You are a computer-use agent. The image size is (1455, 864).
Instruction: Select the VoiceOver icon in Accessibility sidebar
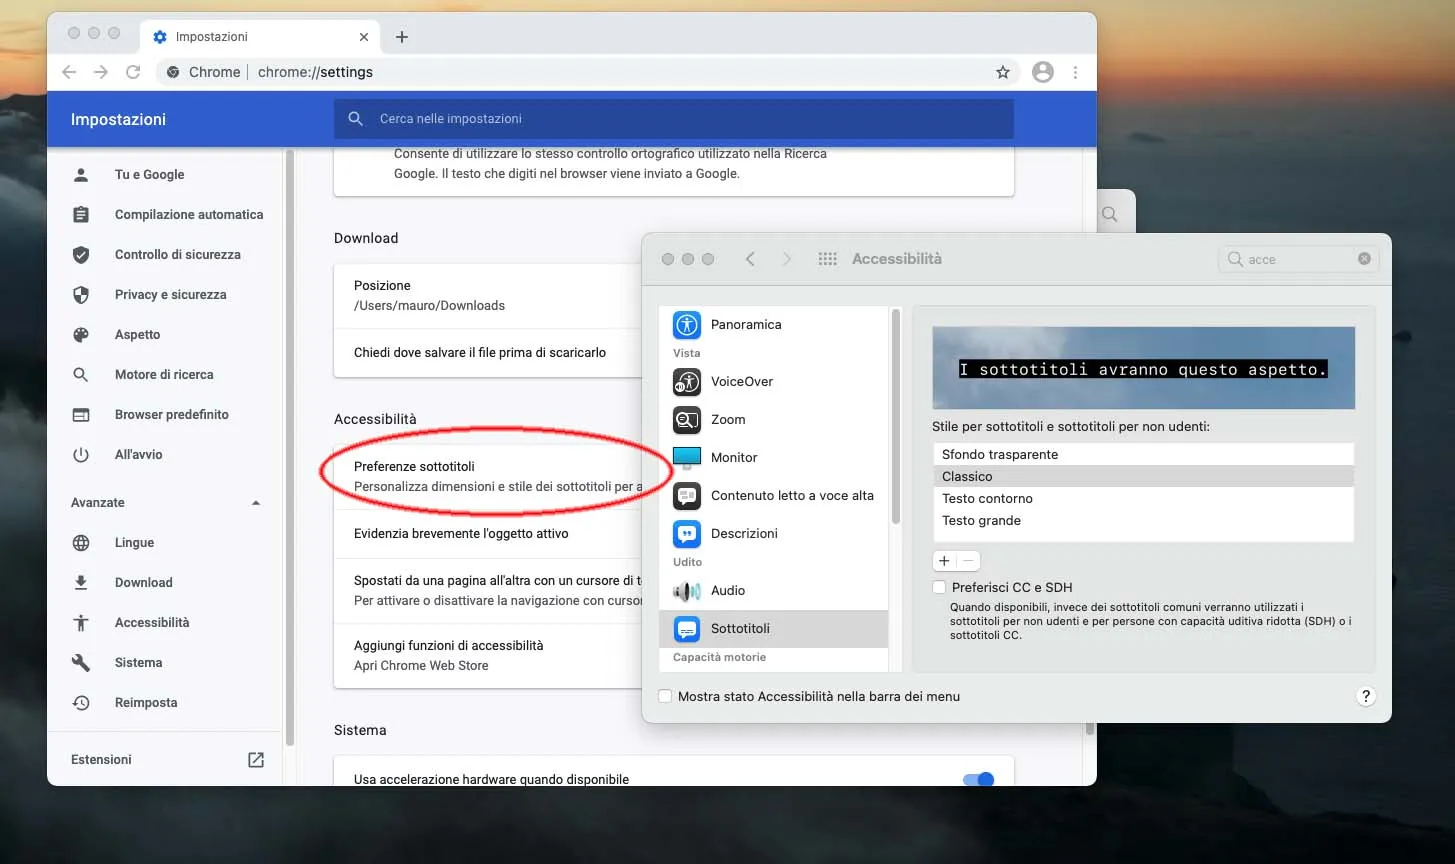pos(686,382)
